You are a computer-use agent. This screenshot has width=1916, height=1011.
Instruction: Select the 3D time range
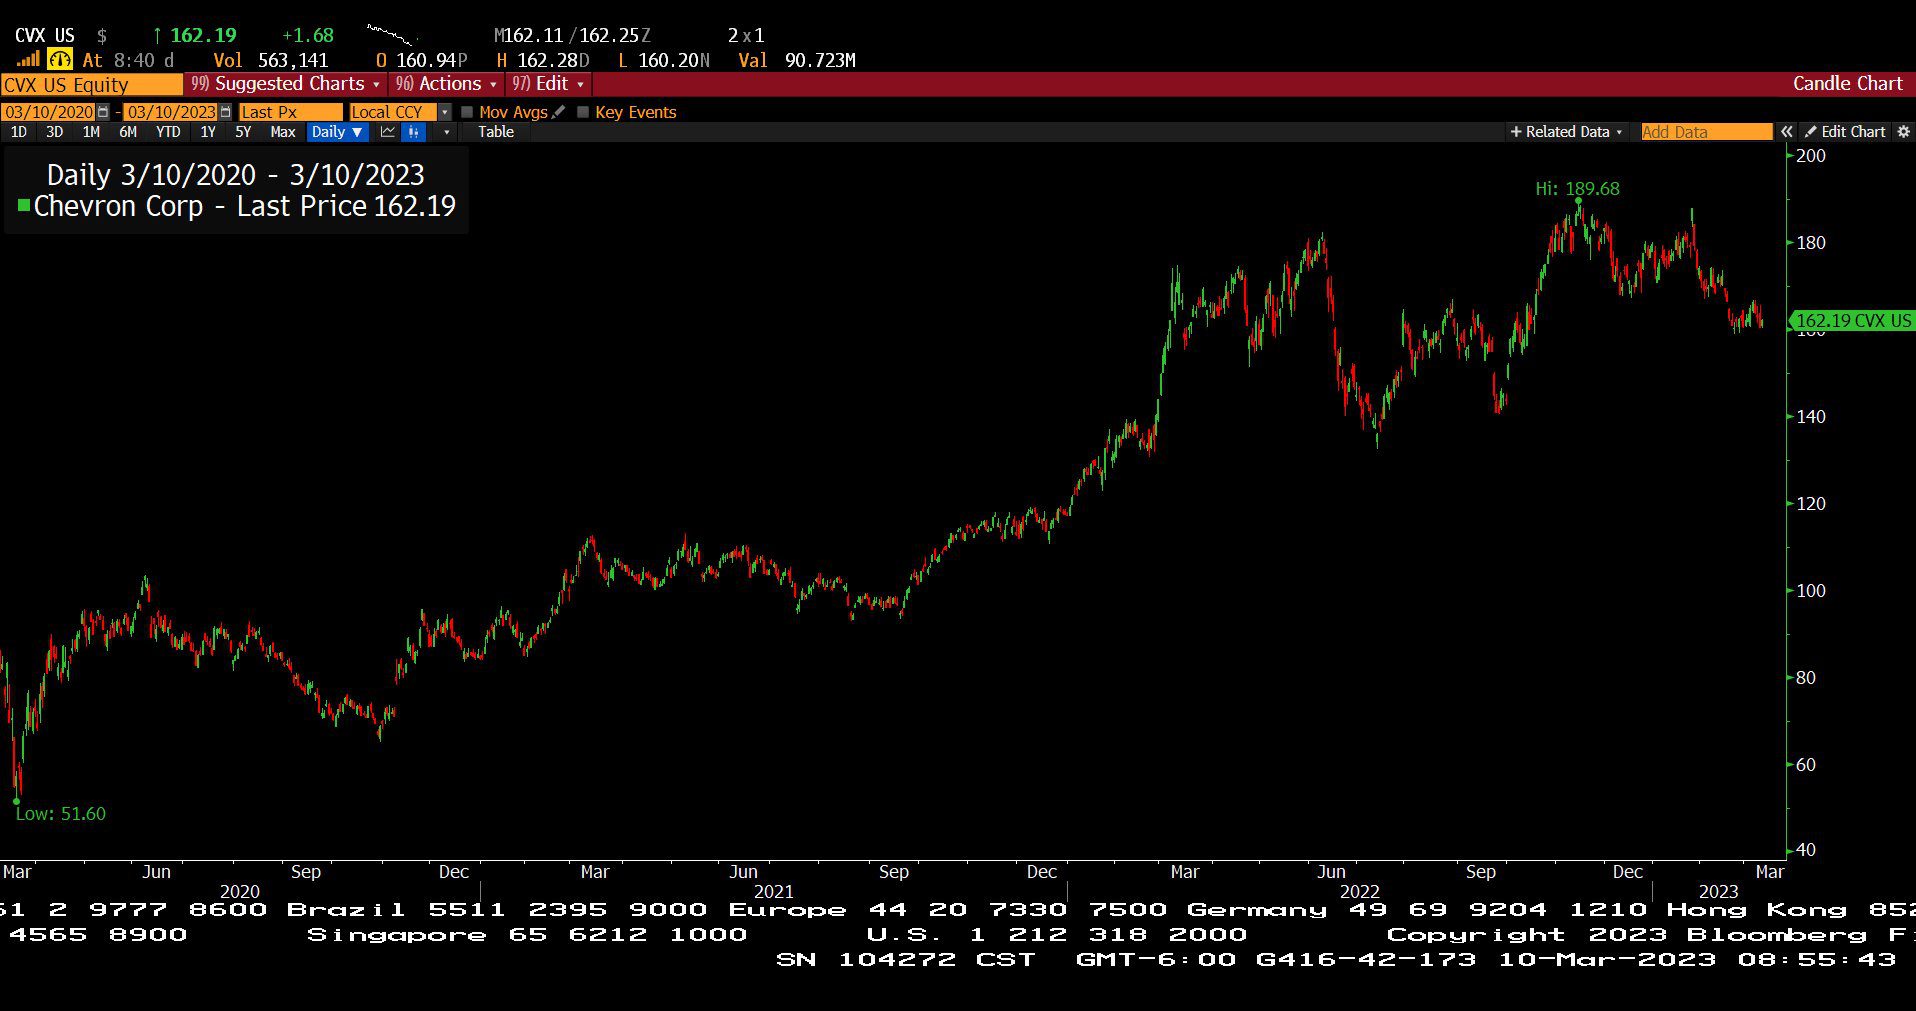pyautogui.click(x=54, y=132)
